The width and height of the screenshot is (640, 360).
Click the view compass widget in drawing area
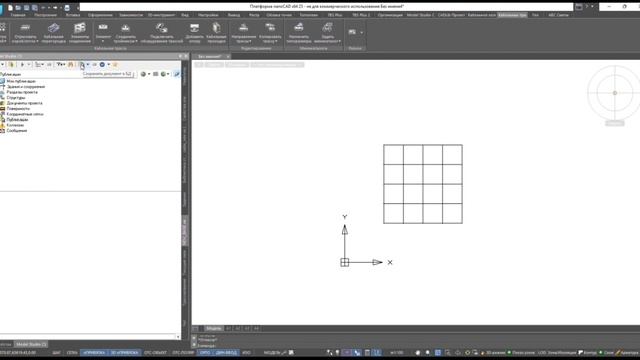point(615,93)
